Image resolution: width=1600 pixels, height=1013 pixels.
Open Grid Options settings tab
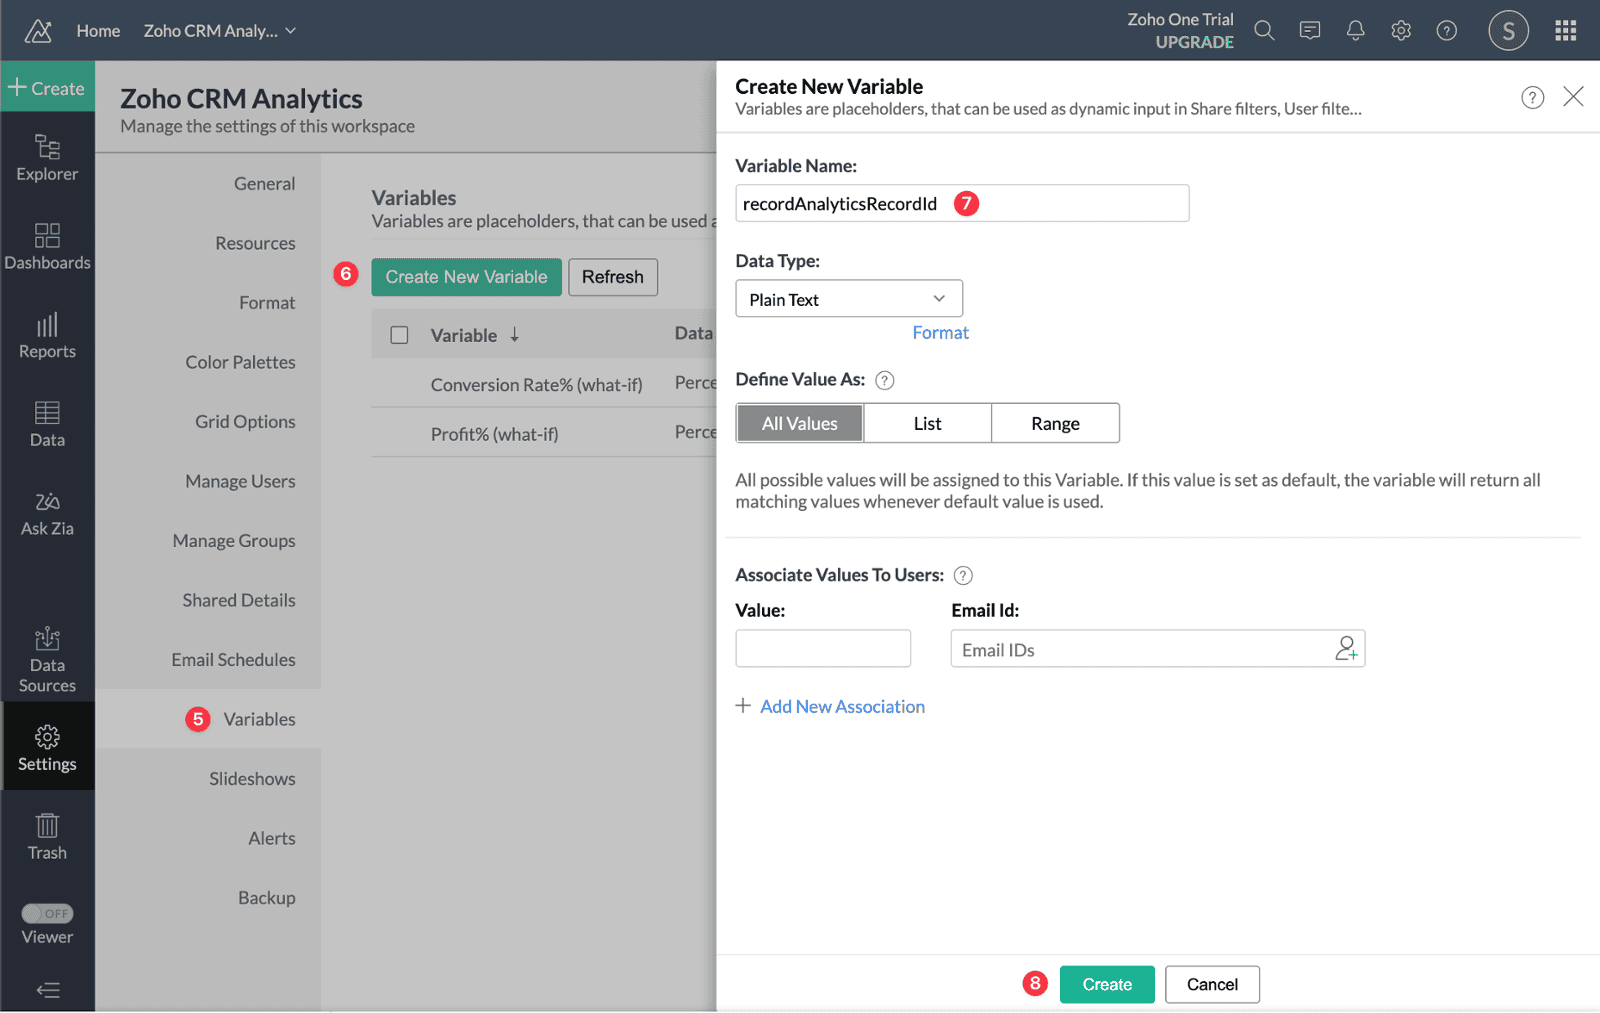[x=245, y=422]
